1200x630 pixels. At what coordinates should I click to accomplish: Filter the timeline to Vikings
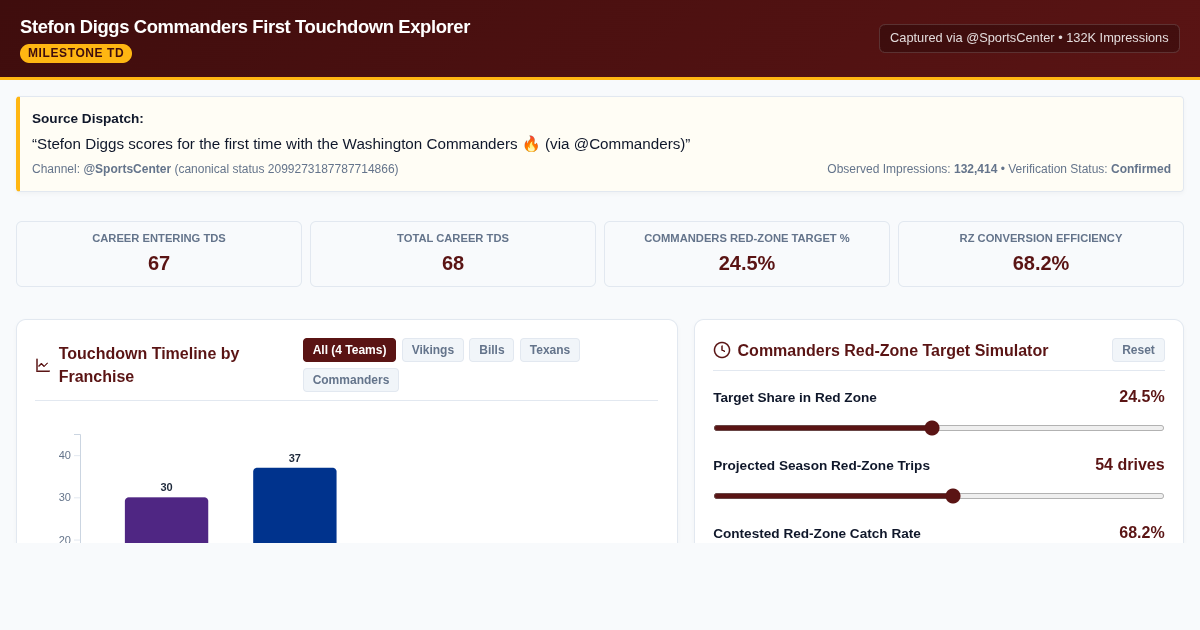tap(433, 350)
